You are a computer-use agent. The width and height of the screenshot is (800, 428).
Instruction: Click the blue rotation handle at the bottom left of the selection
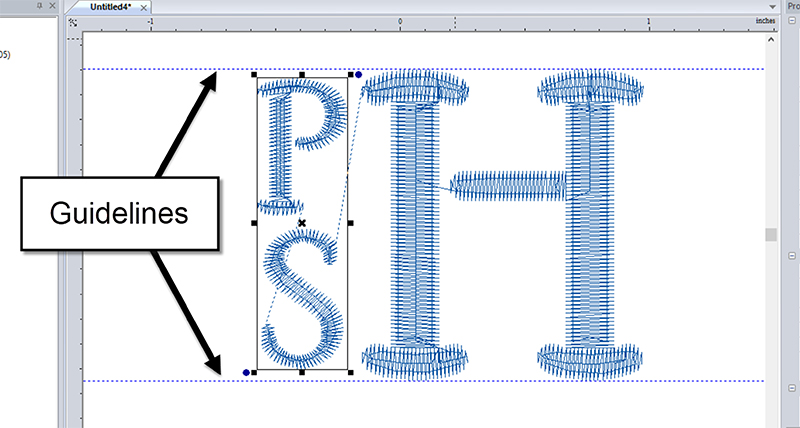(246, 373)
